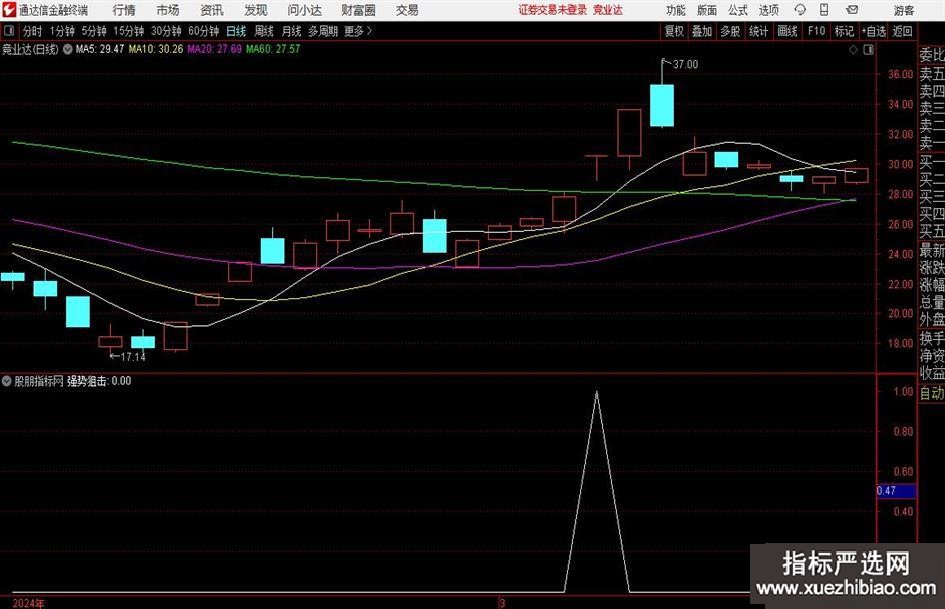Open the 行情 menu
The image size is (945, 609).
[x=124, y=10]
